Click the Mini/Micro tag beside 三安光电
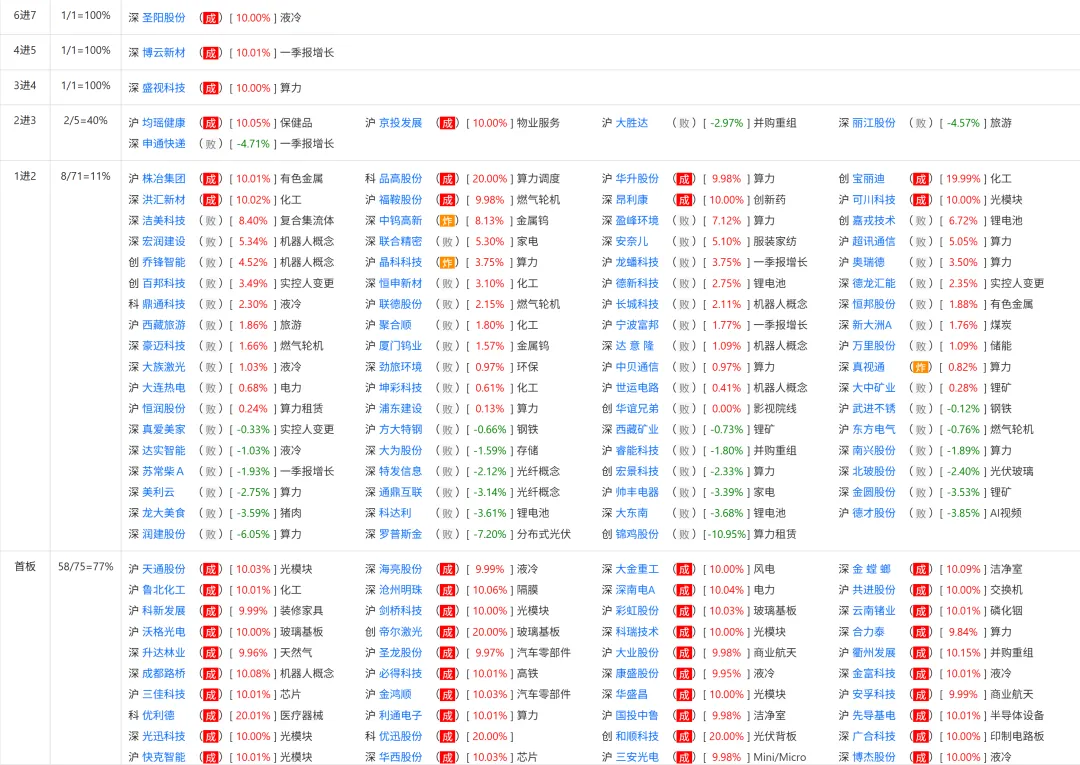Screen dimensions: 1080x765 click(x=780, y=757)
